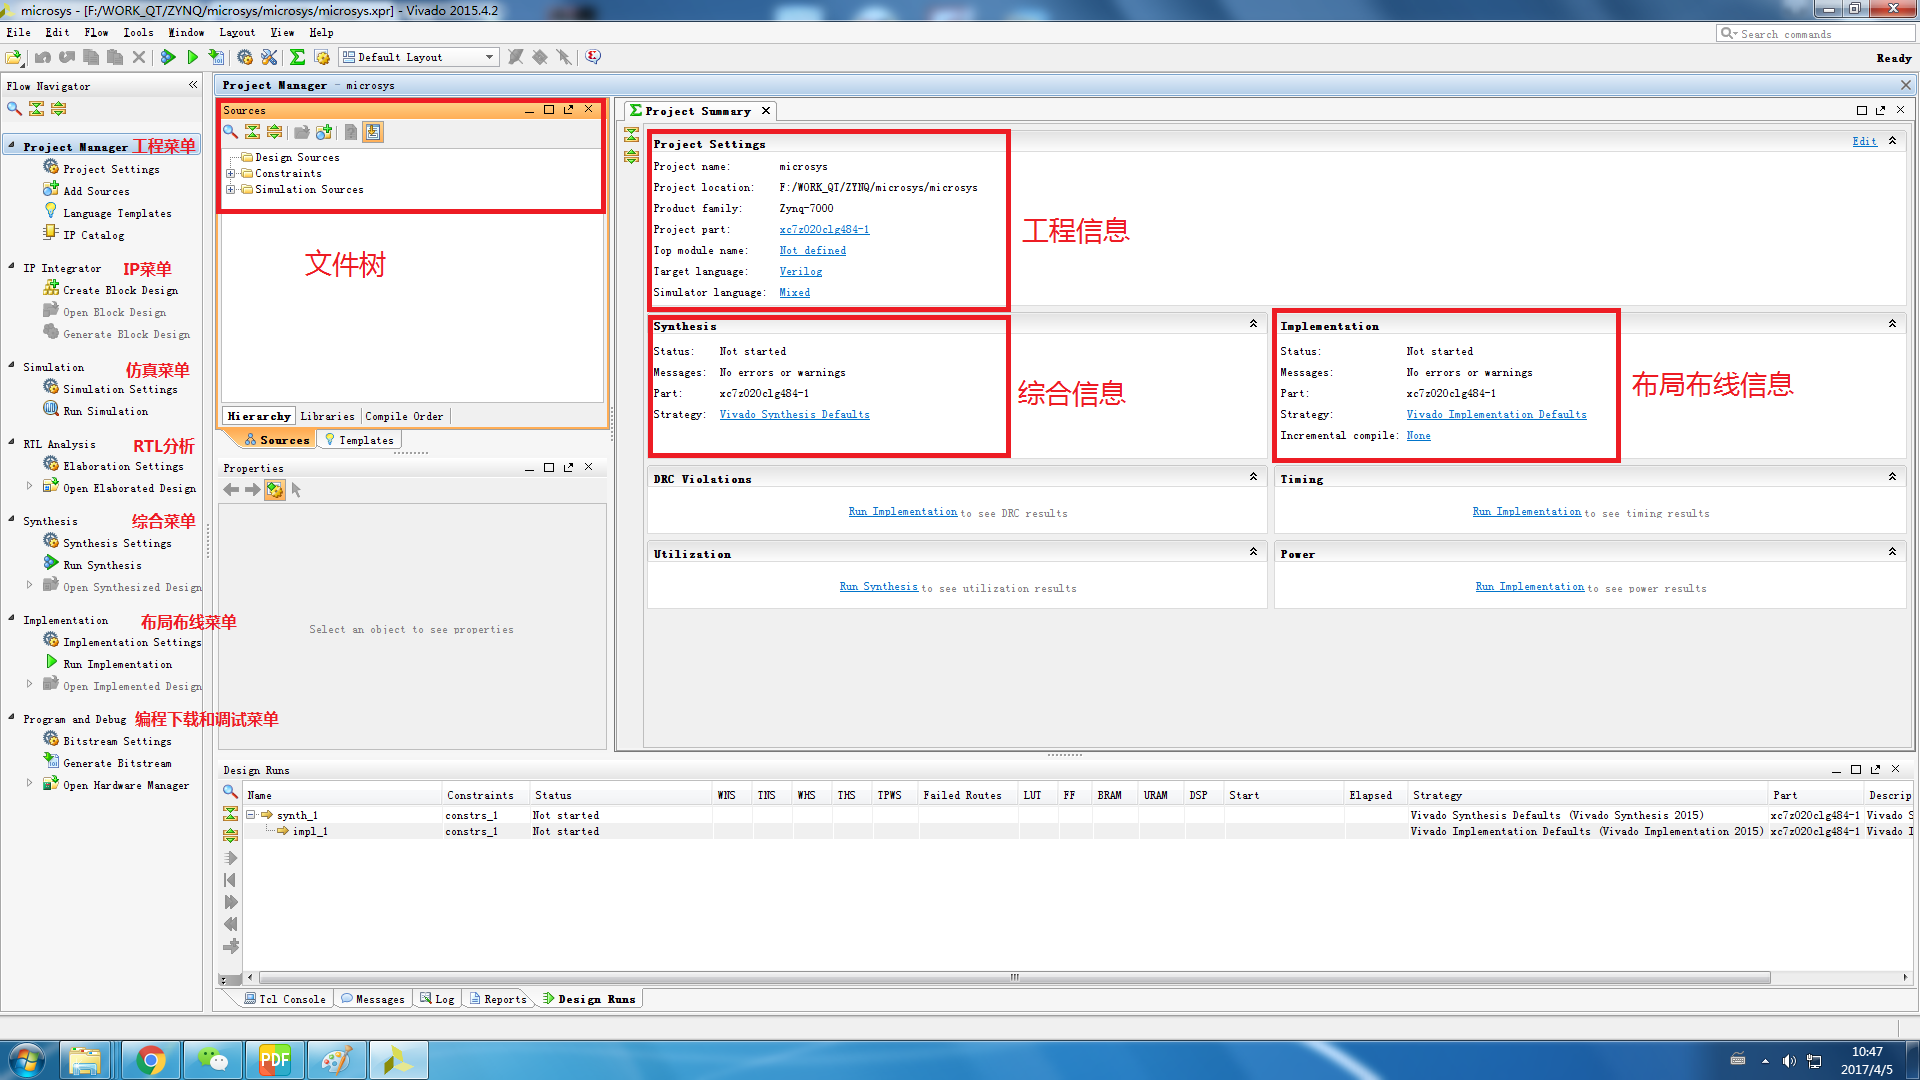Screen dimensions: 1920x1080
Task: Open Chrome from the Windows taskbar
Action: 151,1060
